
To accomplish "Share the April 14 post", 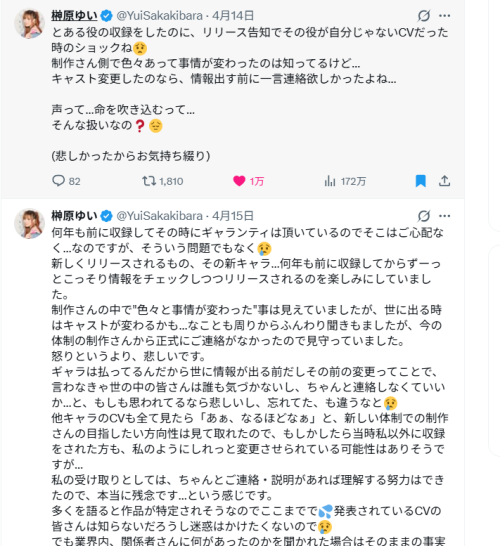I will (444, 181).
